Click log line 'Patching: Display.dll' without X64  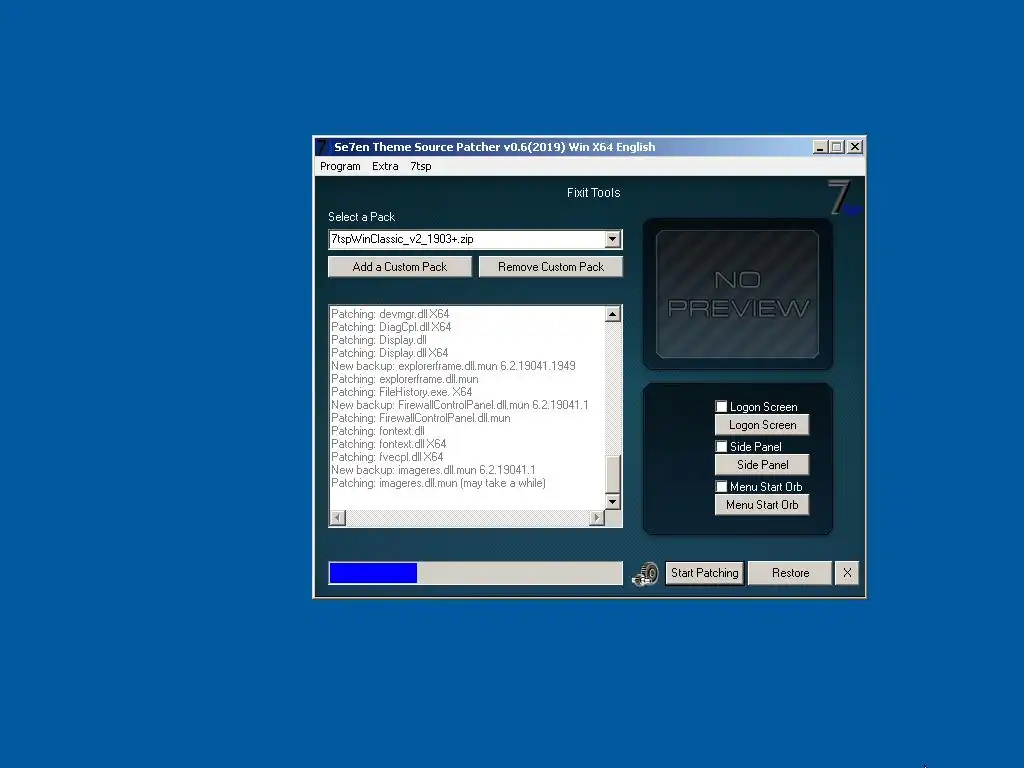(379, 340)
